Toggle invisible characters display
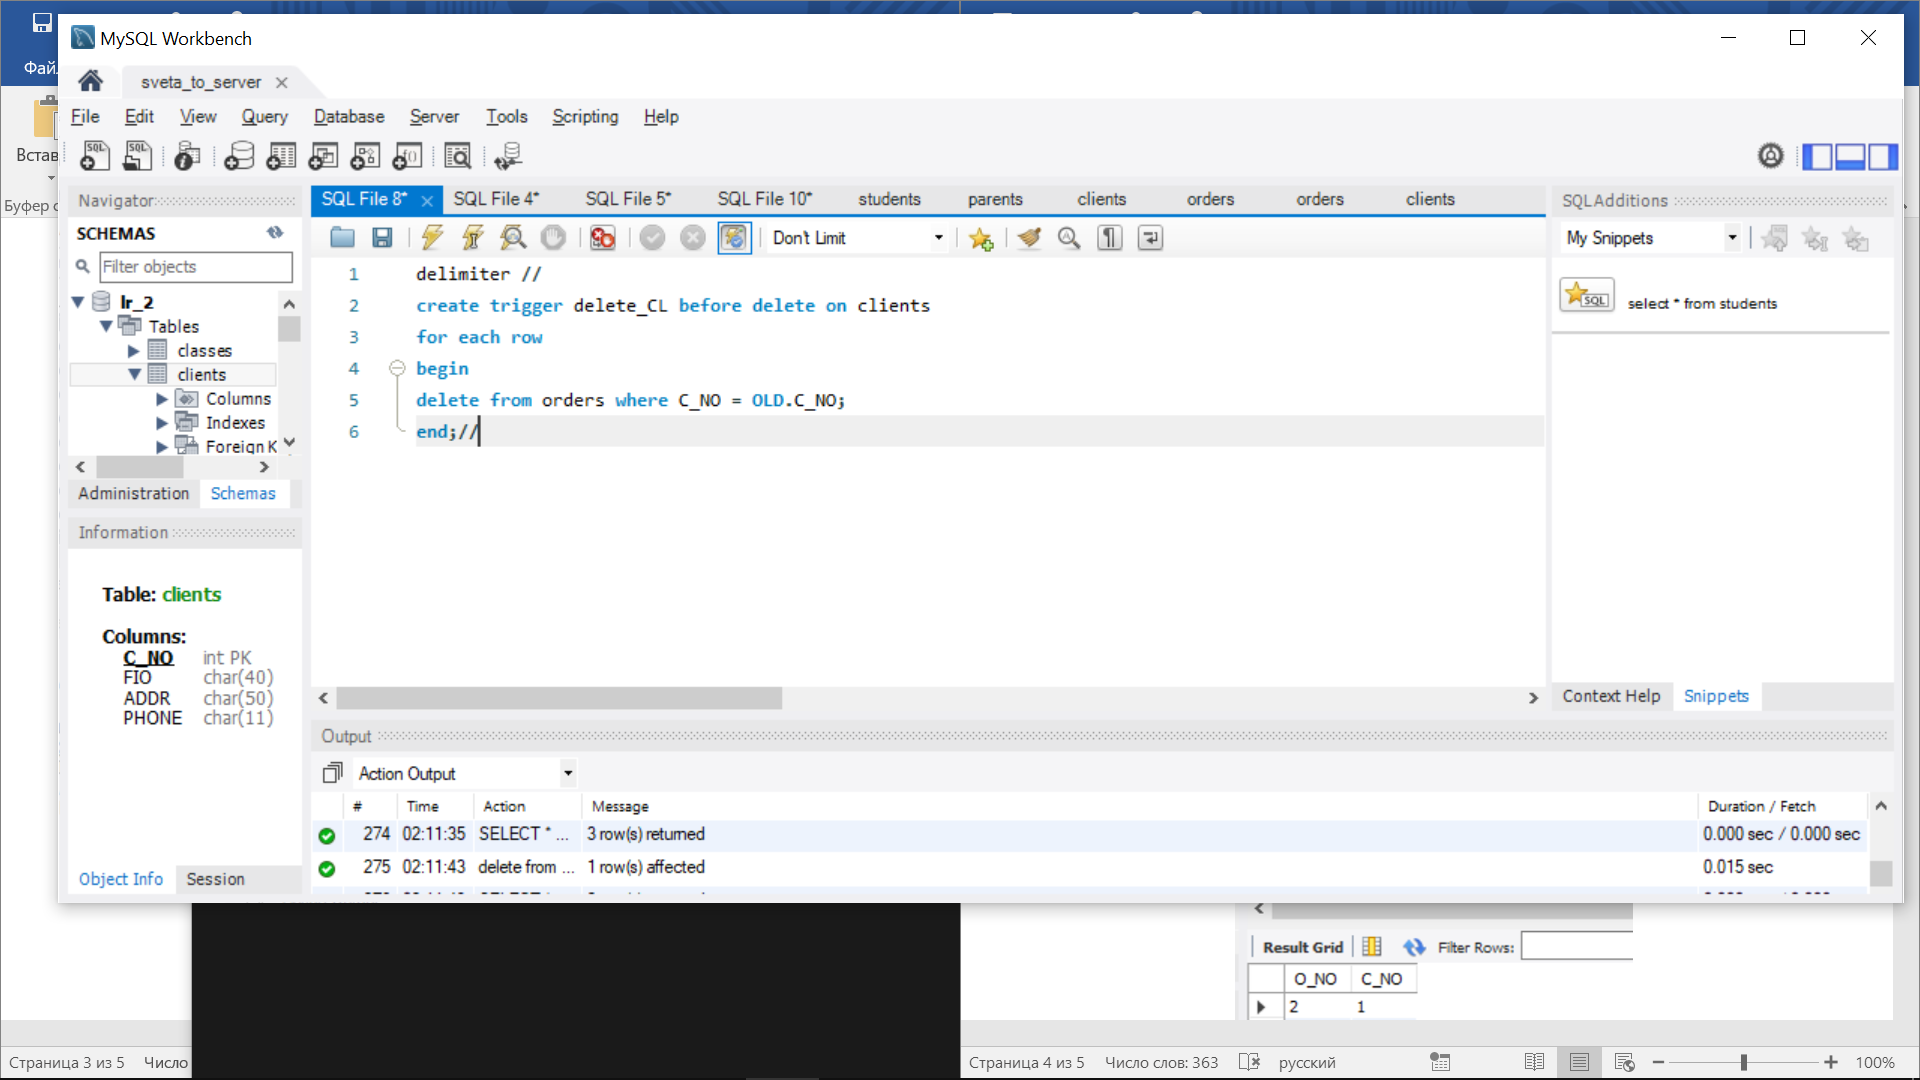 1110,238
